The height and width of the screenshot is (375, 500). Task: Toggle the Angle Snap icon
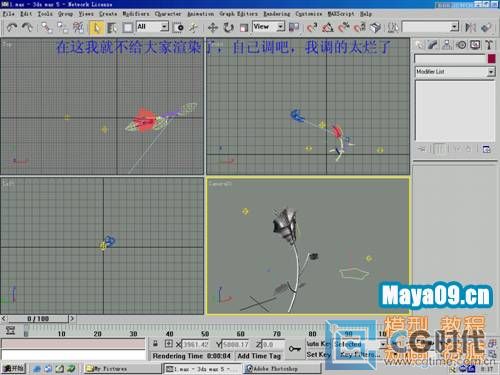click(x=328, y=27)
